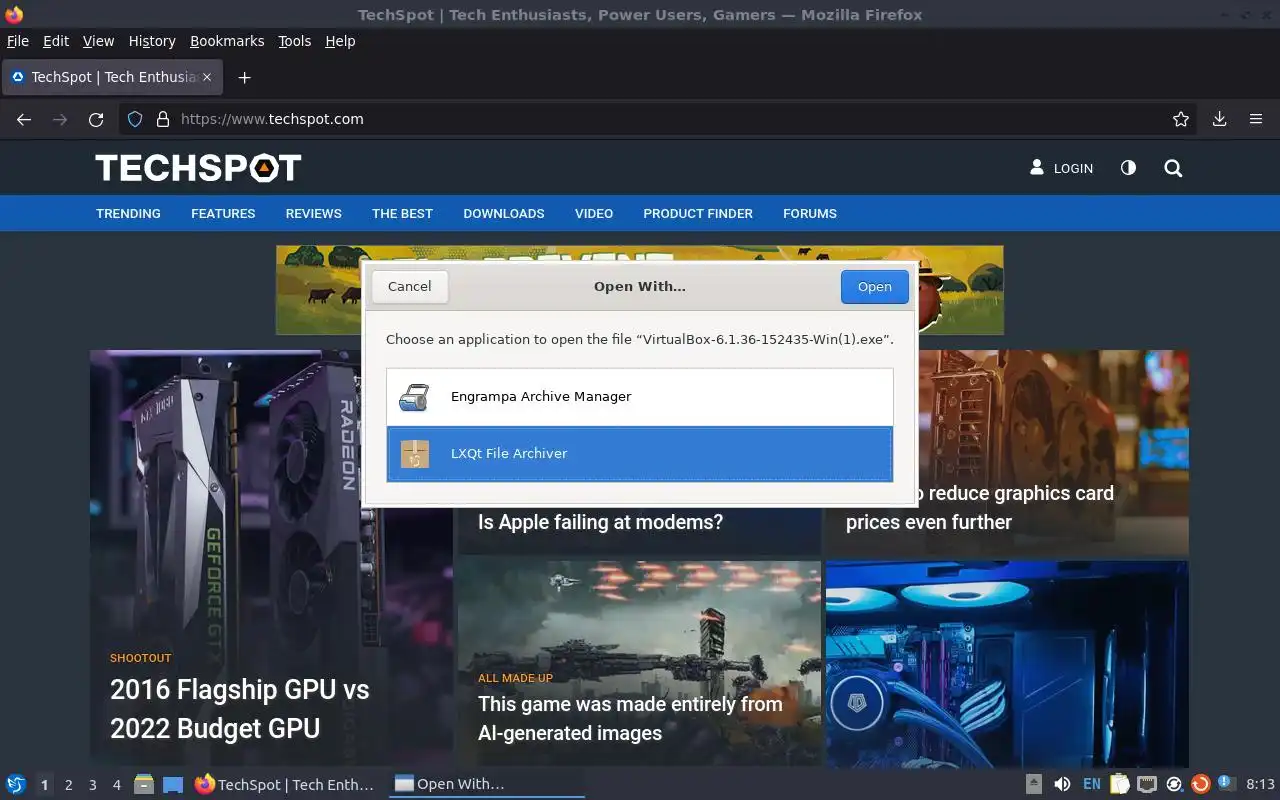Open the REVIEWS navigation item
The width and height of the screenshot is (1280, 800).
click(313, 214)
